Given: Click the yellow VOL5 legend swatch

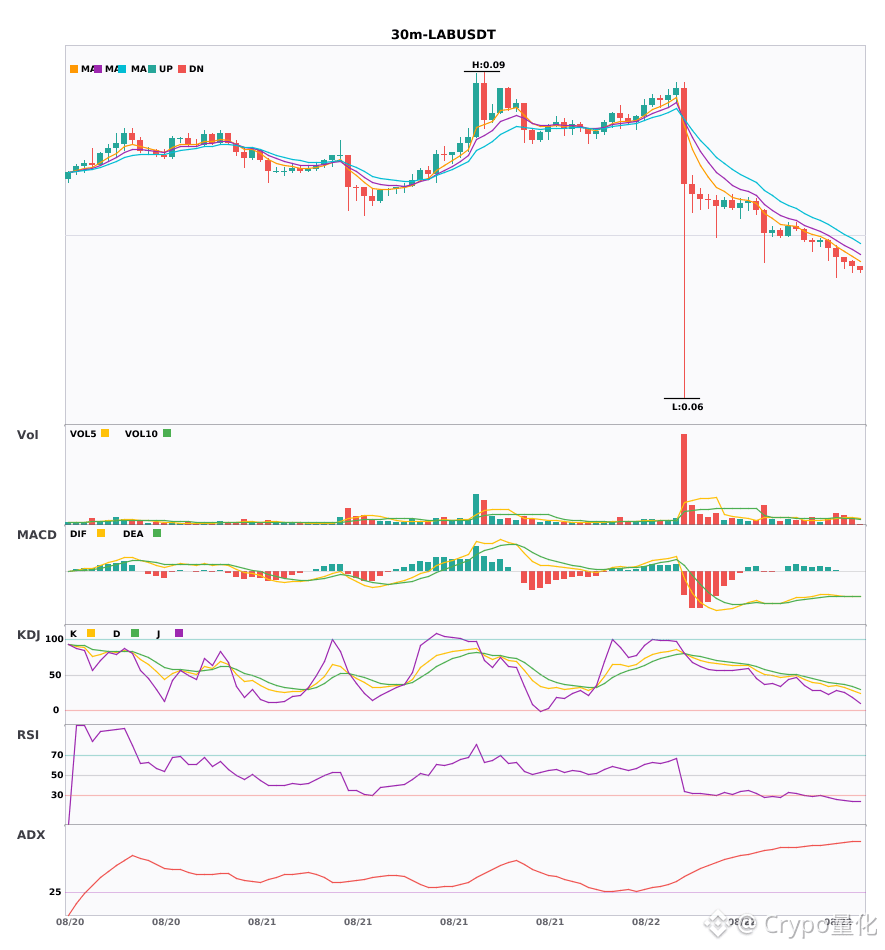Looking at the screenshot, I should [105, 433].
